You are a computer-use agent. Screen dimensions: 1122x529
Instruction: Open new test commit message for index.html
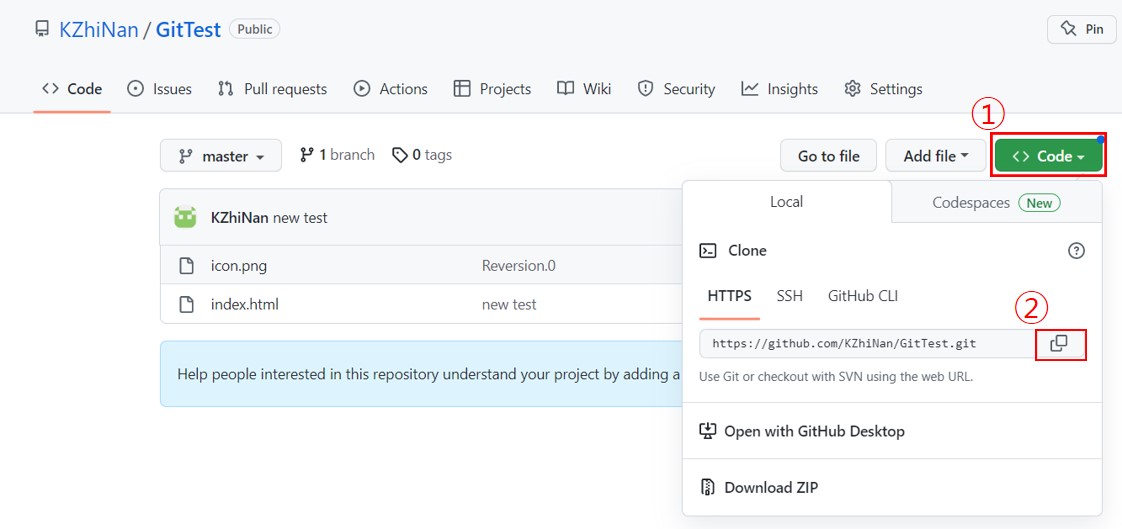tap(509, 304)
